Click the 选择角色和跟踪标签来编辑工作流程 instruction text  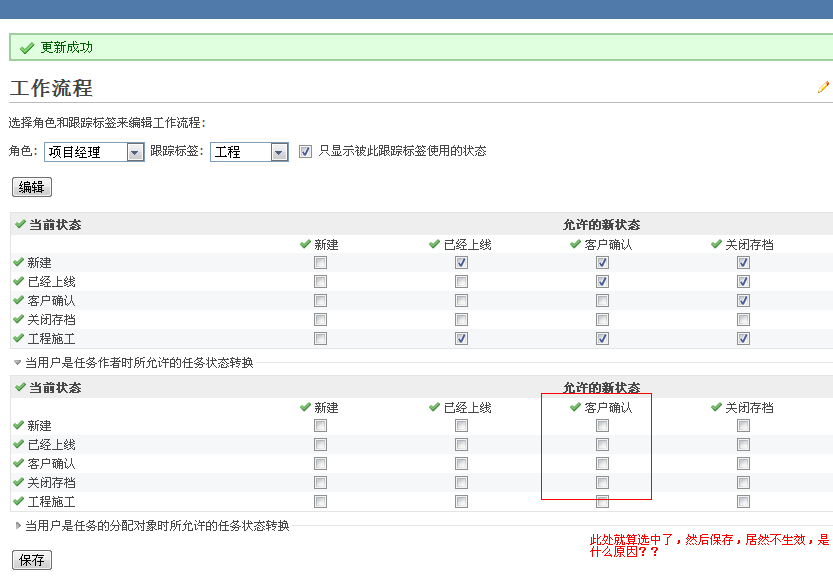point(107,123)
